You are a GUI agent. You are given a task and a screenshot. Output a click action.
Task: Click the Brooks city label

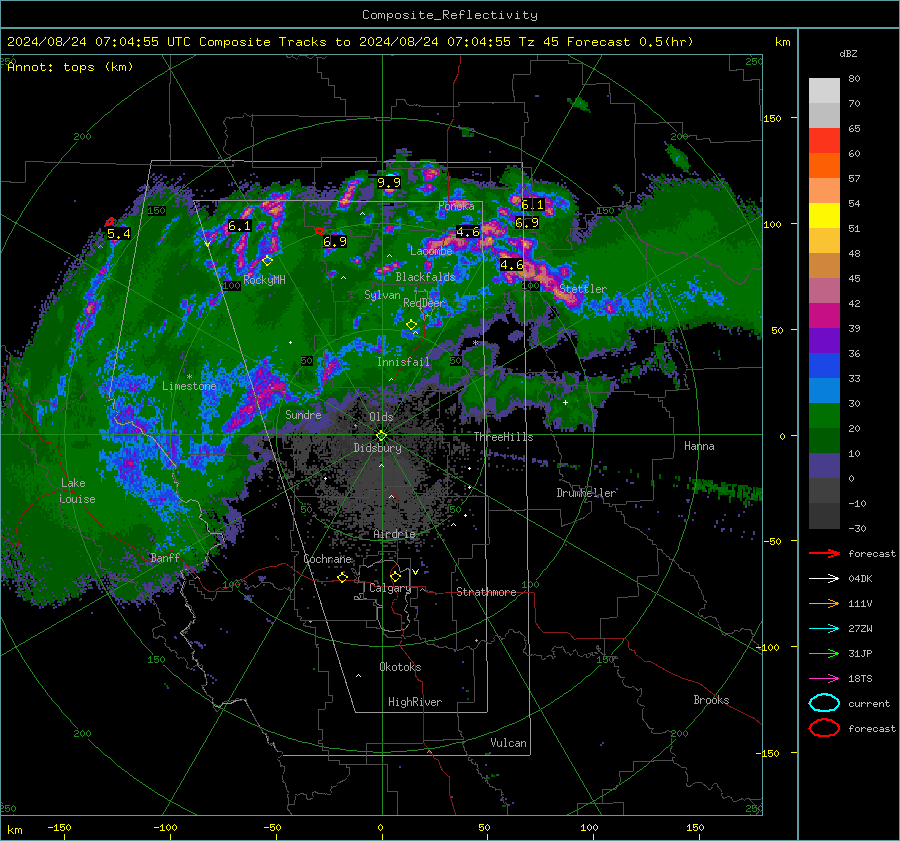pos(711,700)
